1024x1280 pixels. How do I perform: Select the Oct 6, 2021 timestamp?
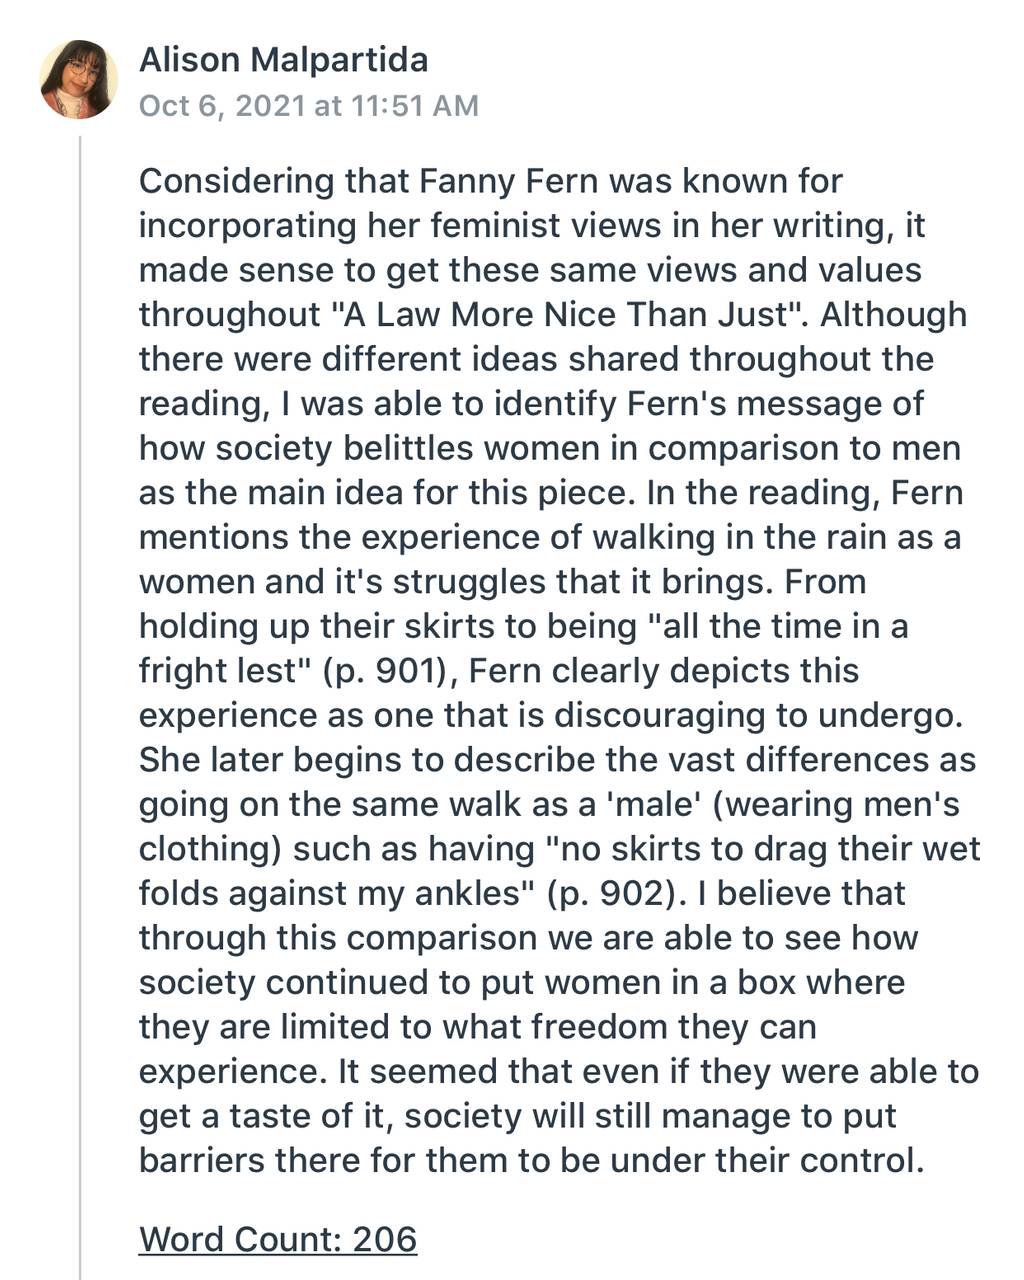coord(308,105)
